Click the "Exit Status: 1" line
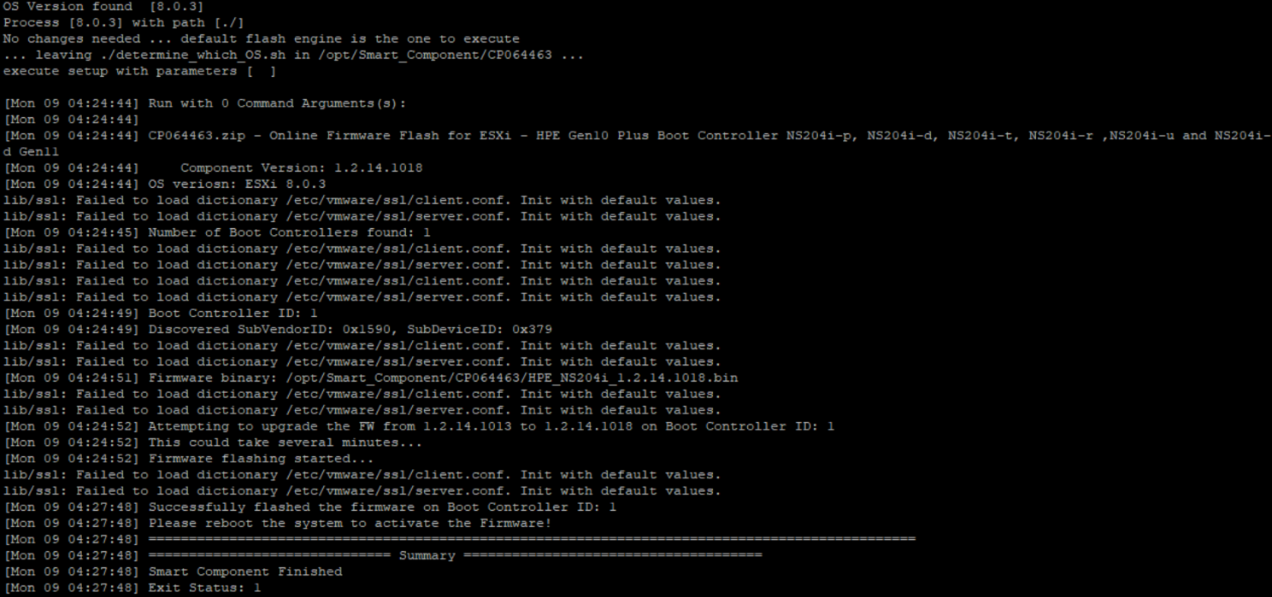Viewport: 1272px width, 597px height. coord(204,587)
